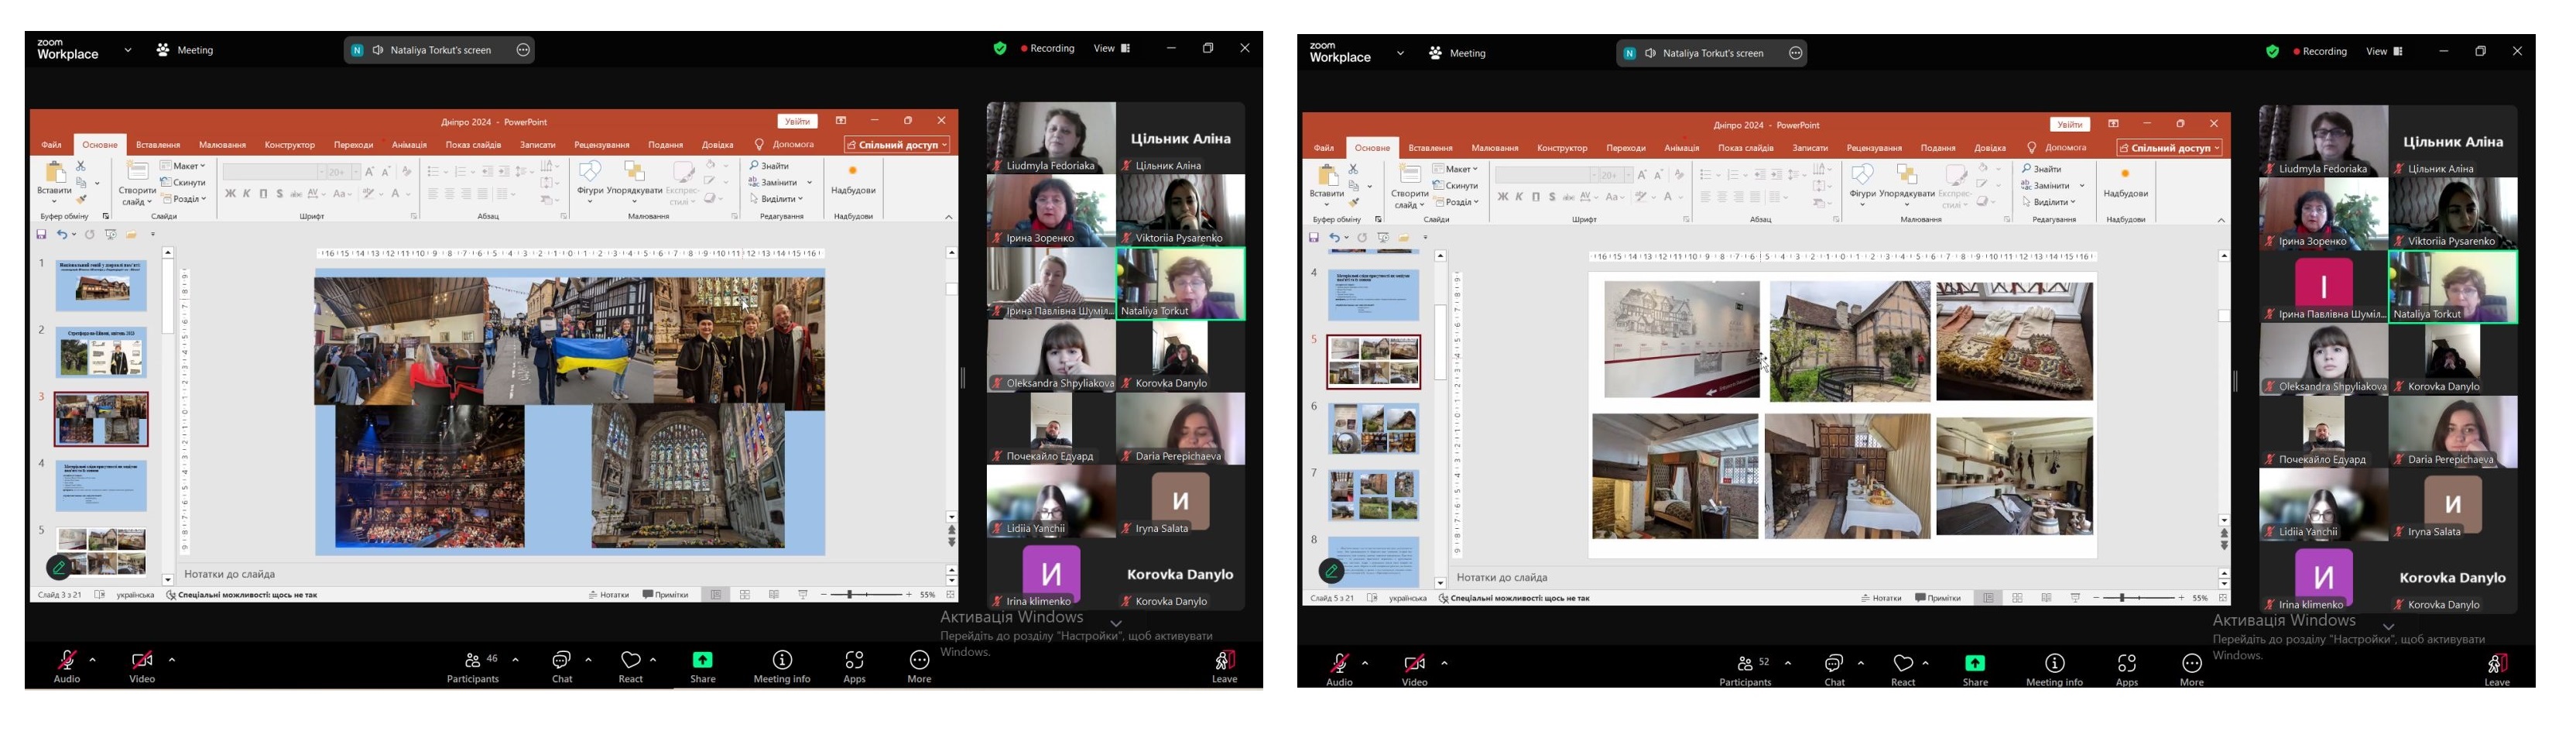Click gallery divider handle in left Zoom window

tap(963, 377)
